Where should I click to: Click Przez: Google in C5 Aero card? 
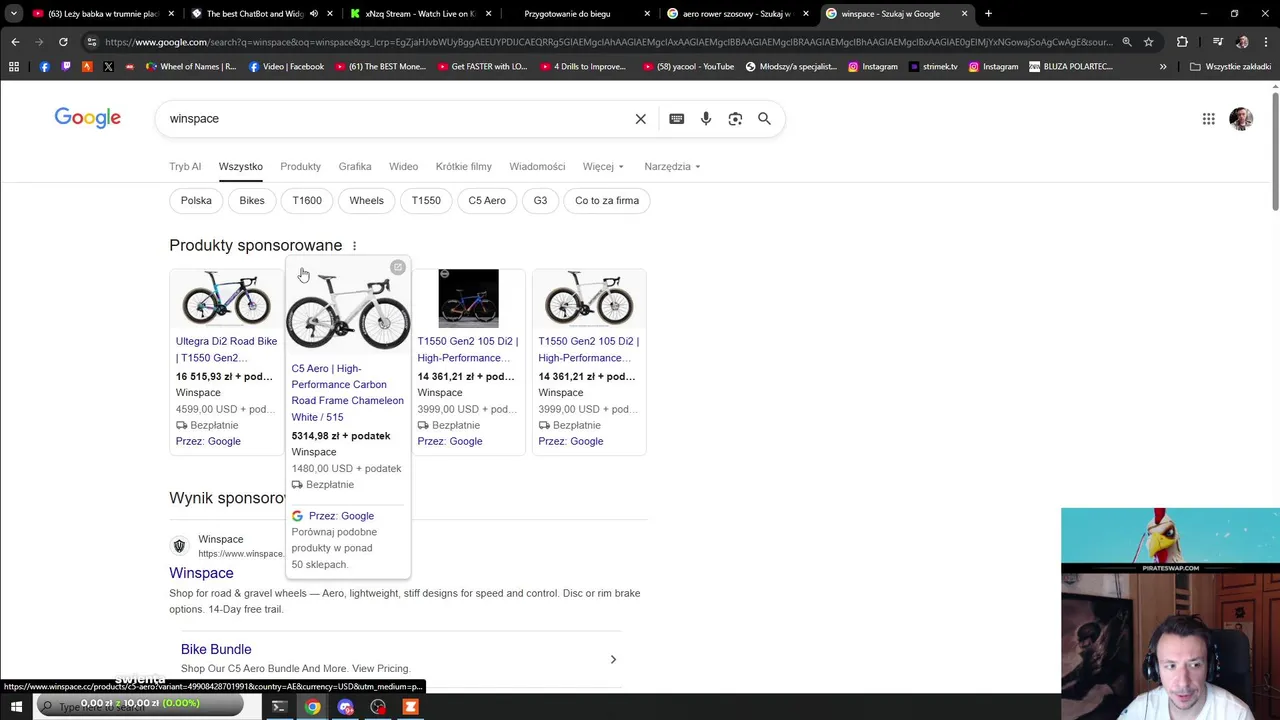[341, 516]
